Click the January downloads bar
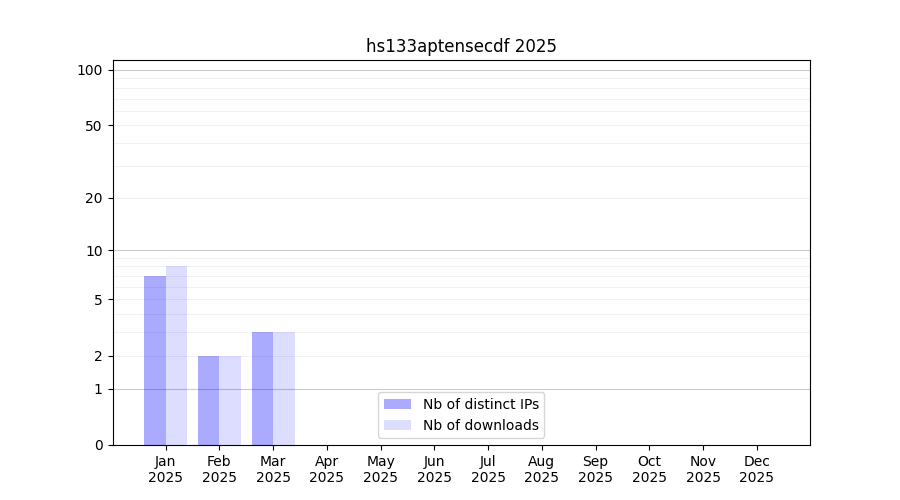This screenshot has height=500, width=900. tap(177, 355)
